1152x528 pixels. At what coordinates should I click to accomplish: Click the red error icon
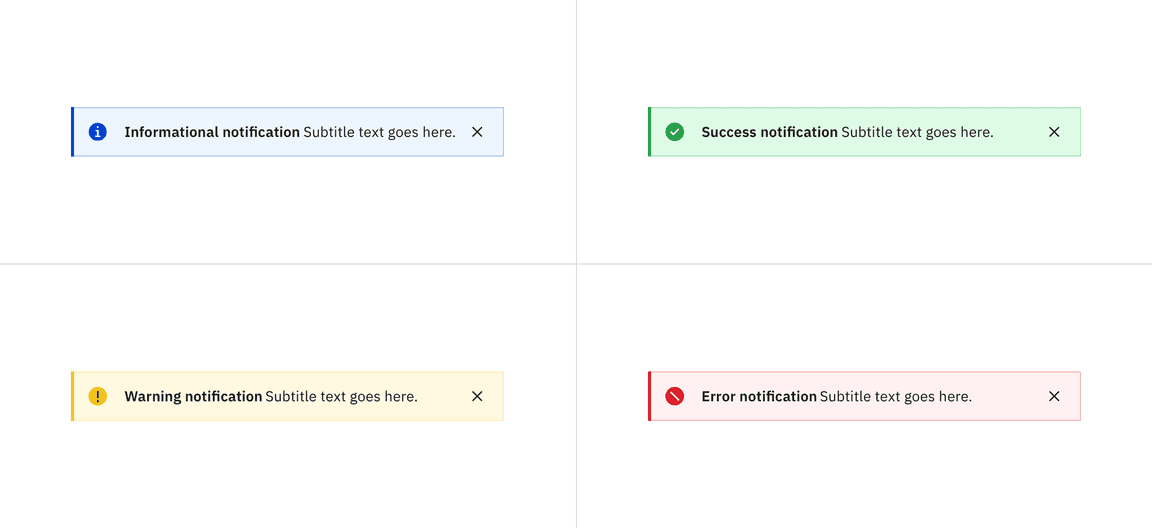pyautogui.click(x=675, y=396)
